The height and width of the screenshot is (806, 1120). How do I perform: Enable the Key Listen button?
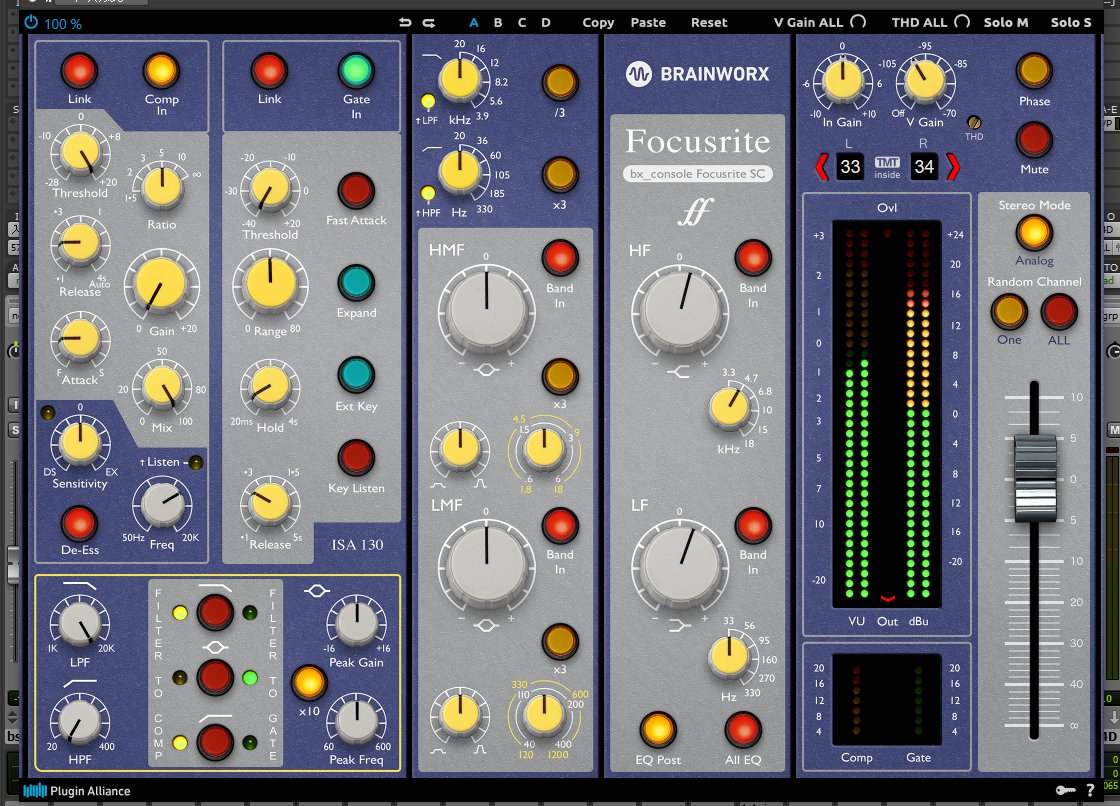pyautogui.click(x=356, y=458)
